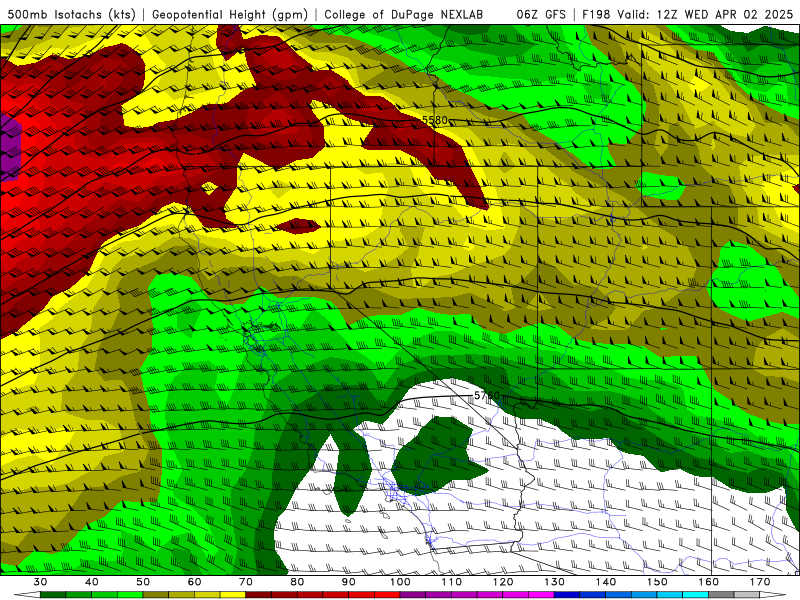Click the 'F198 Valid: 12Z WED APR 02 2025' text
The image size is (800, 600).
(x=687, y=14)
